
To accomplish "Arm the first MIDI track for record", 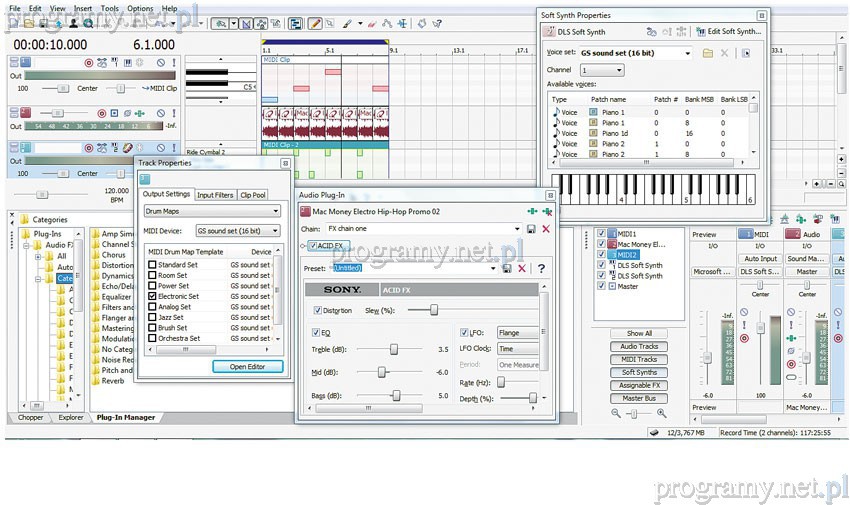I will 88,63.
